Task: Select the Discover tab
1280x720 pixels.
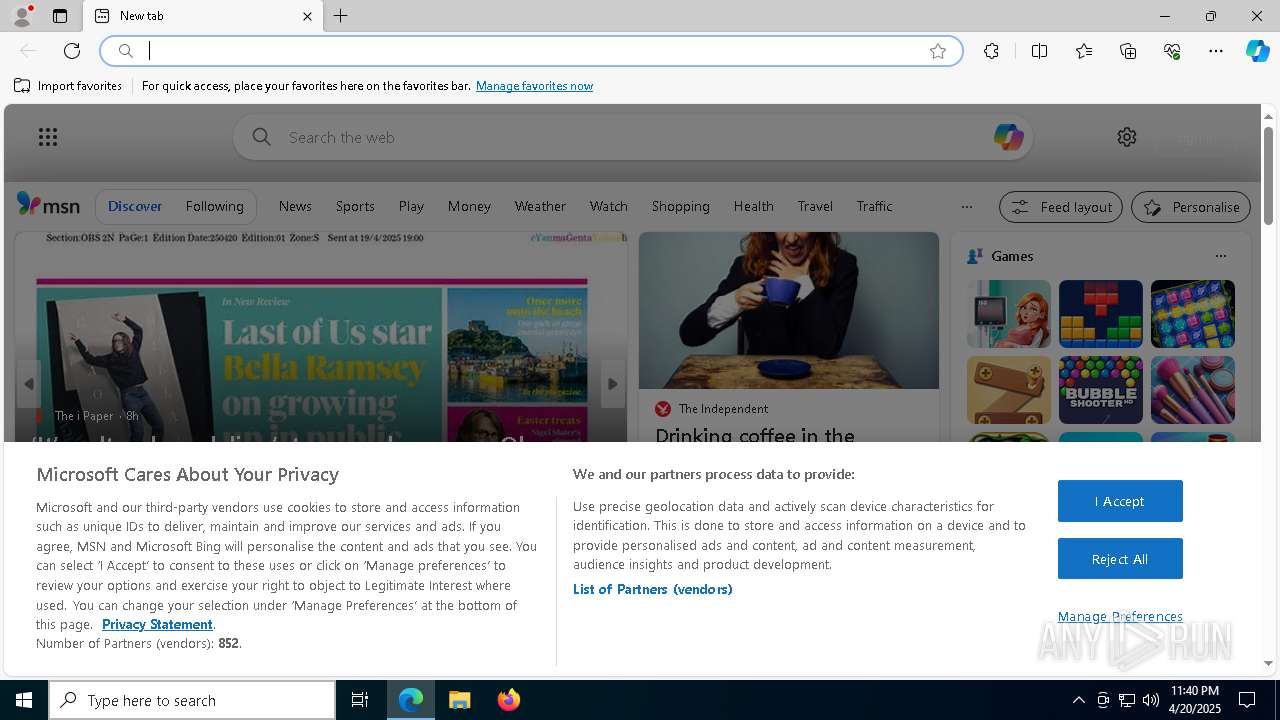Action: tap(135, 206)
